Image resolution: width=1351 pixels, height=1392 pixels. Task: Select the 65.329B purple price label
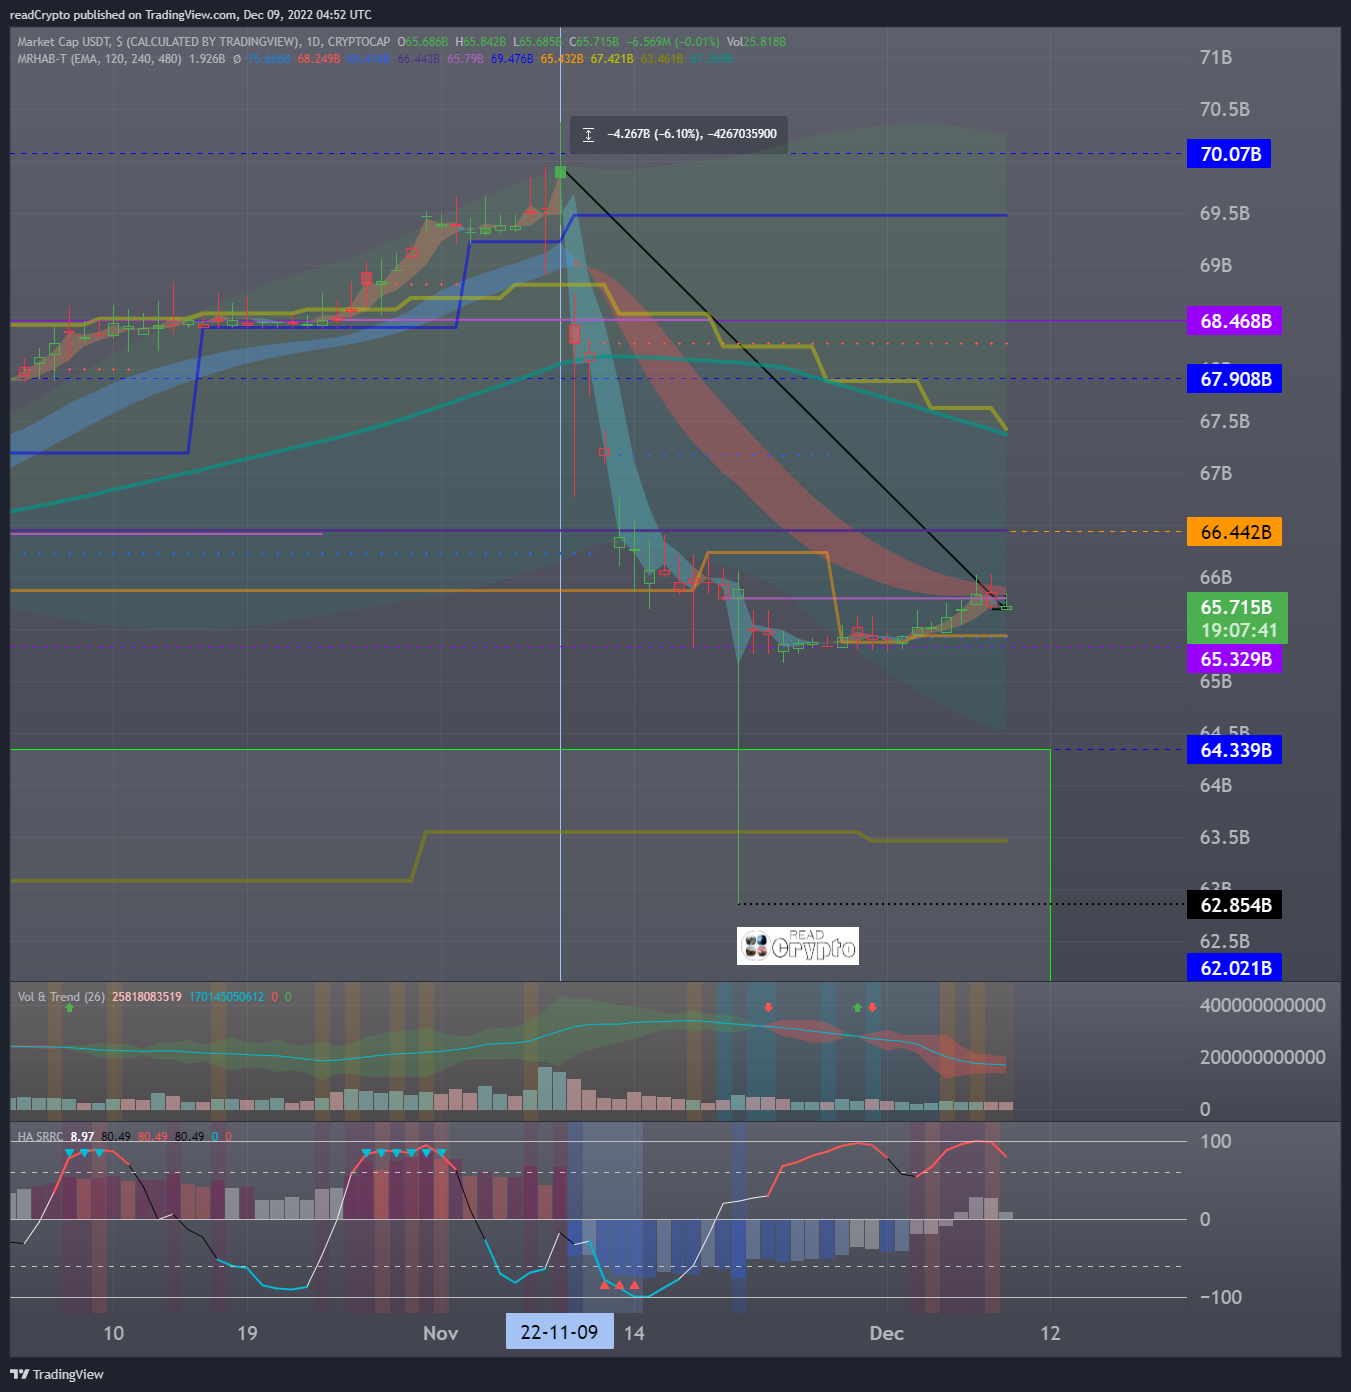1234,659
